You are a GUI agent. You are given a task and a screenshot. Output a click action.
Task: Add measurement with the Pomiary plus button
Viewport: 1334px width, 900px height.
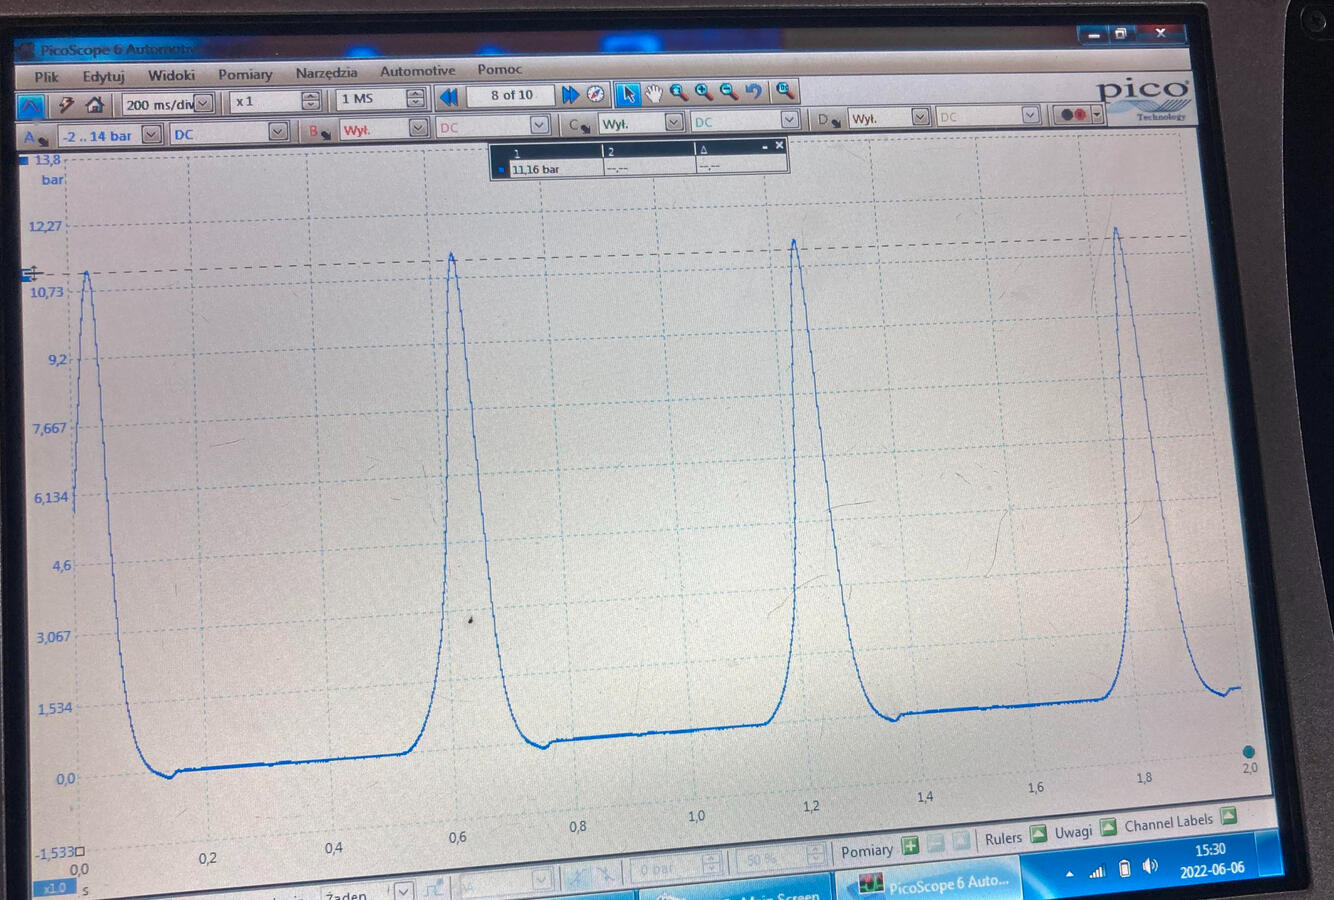click(910, 847)
